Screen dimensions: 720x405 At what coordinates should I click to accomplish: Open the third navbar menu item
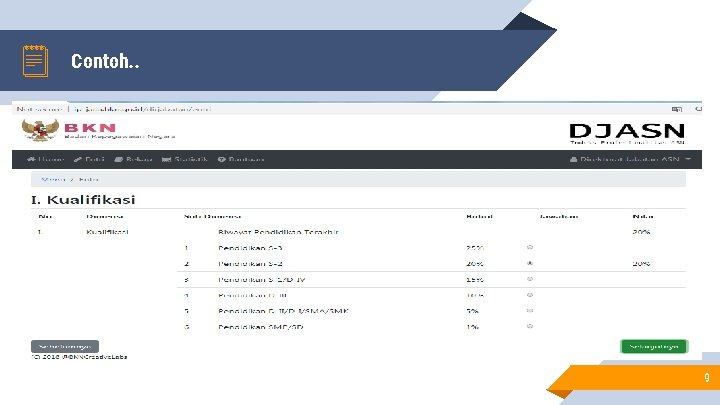pos(133,159)
